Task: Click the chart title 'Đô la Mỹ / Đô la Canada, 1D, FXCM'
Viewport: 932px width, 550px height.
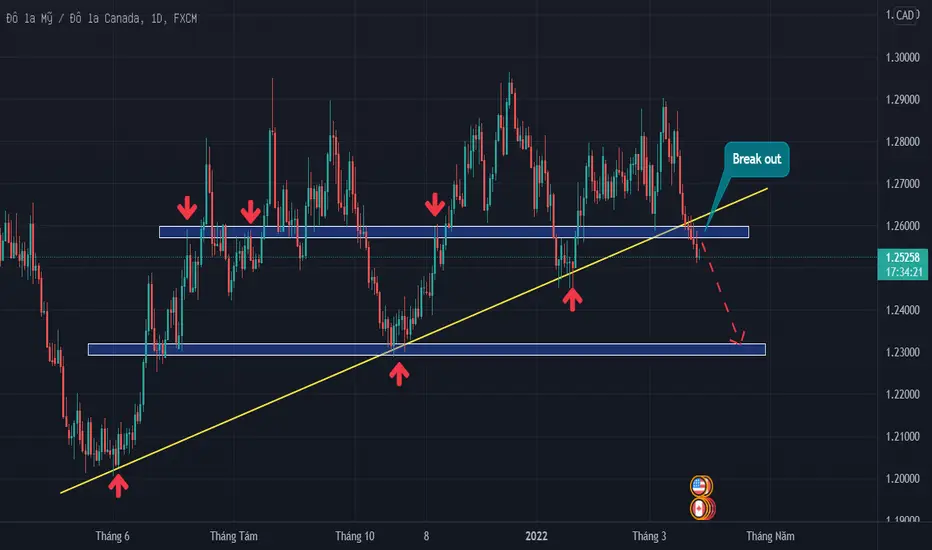Action: point(102,18)
